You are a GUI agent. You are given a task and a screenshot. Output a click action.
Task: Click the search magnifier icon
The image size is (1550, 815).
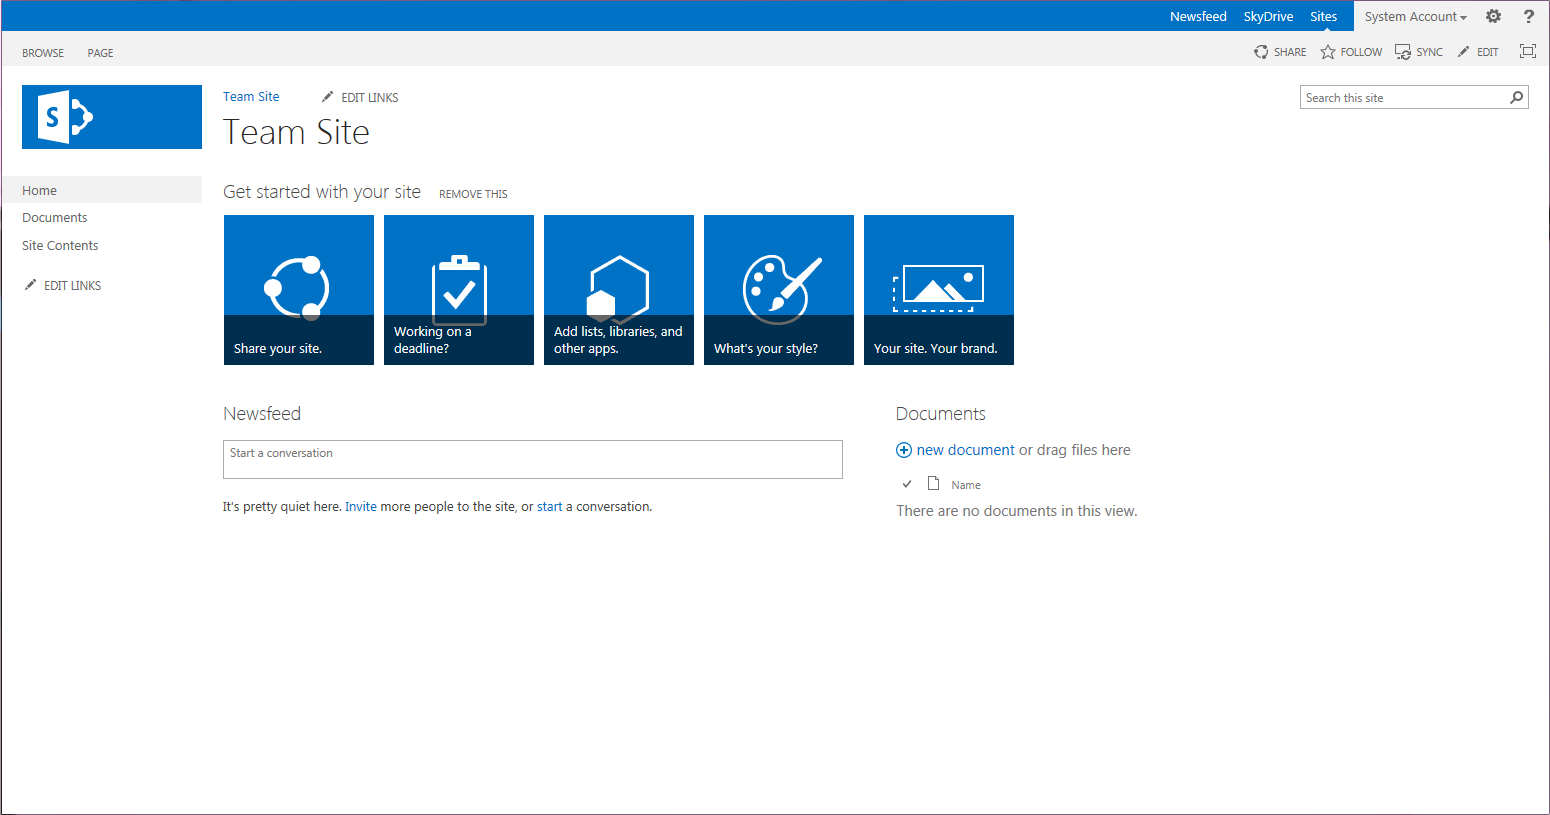(1516, 97)
